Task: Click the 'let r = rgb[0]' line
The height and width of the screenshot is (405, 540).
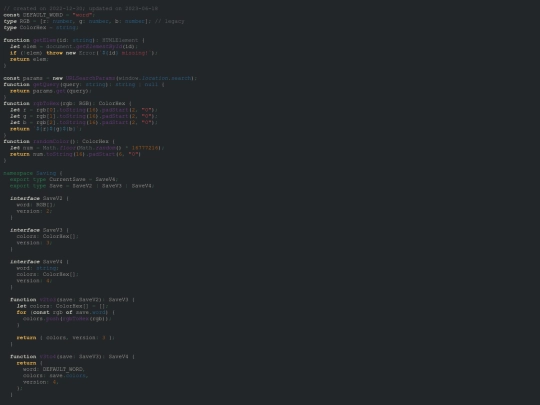Action: coord(84,110)
